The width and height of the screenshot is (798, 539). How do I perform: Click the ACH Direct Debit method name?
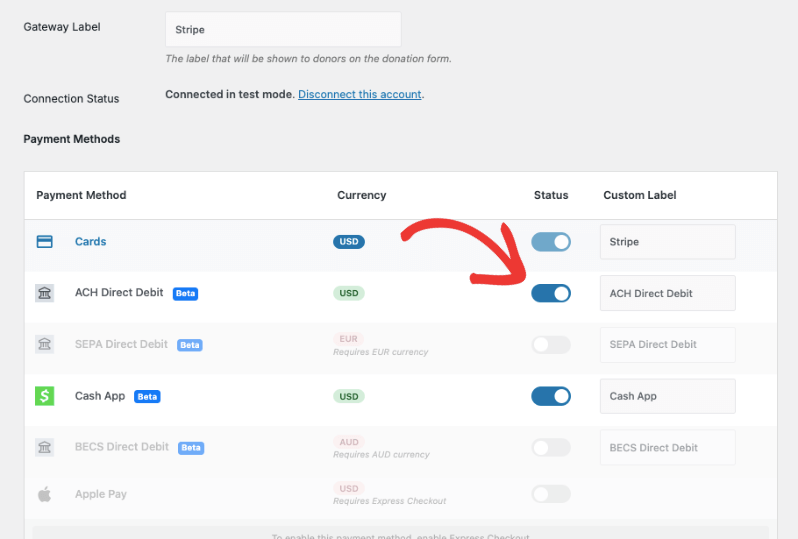[x=119, y=293]
